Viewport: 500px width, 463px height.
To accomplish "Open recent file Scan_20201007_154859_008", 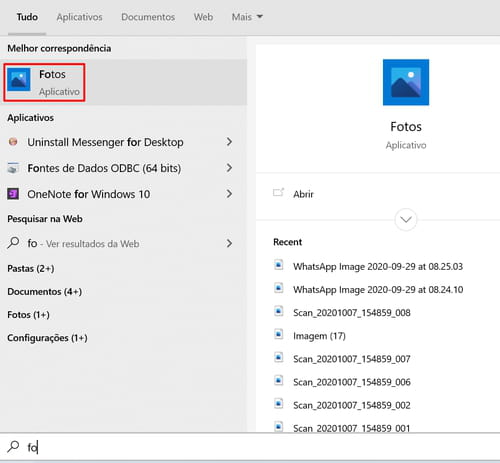I will pyautogui.click(x=352, y=313).
